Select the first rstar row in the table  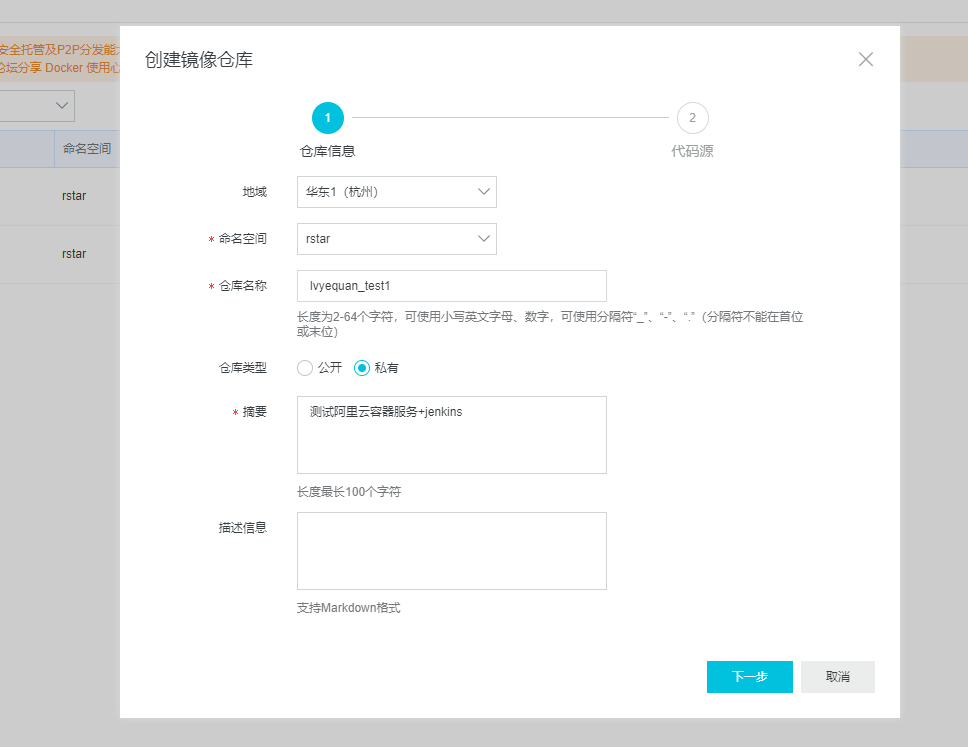(x=73, y=196)
